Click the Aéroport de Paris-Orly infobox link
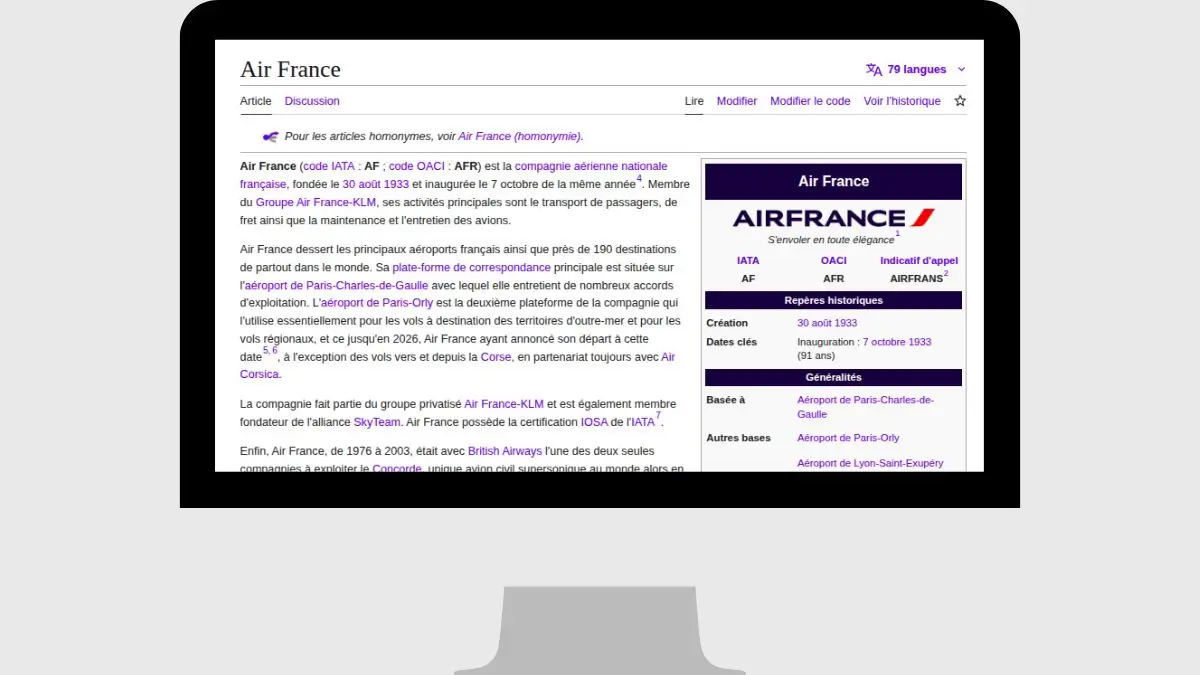Screen dimensions: 1200x675 848,438
